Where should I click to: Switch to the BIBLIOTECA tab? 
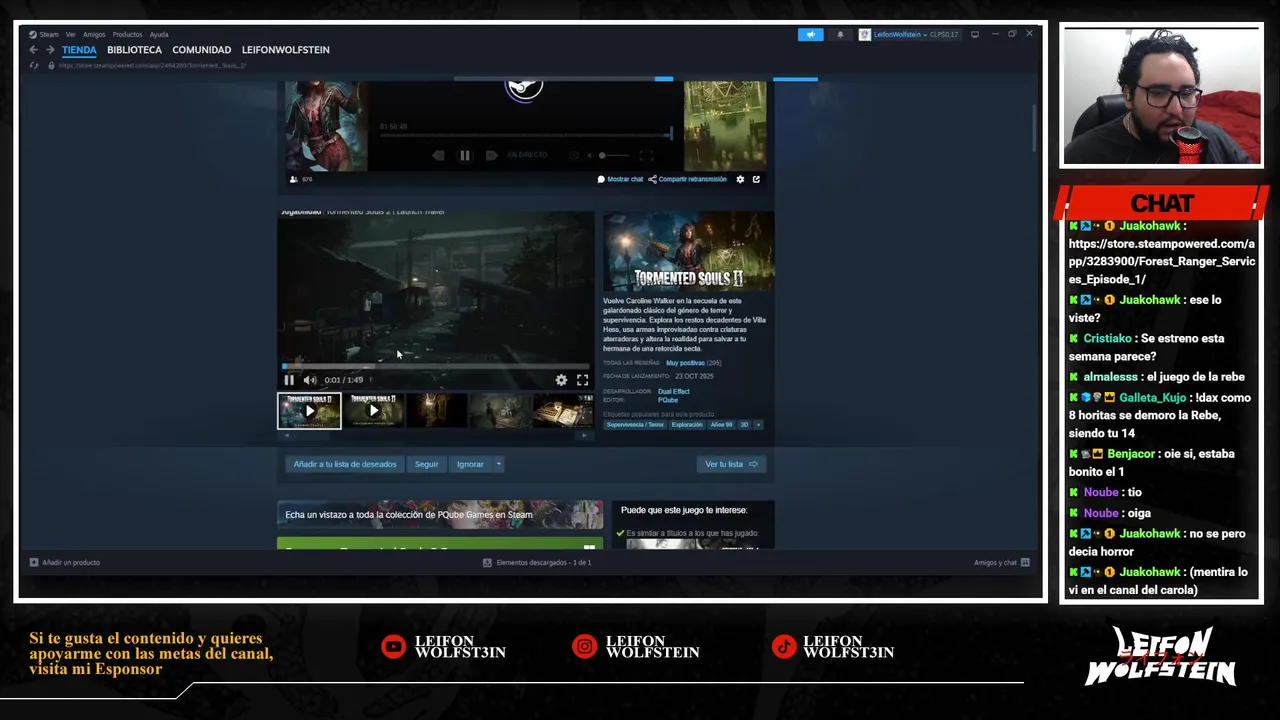[x=134, y=50]
